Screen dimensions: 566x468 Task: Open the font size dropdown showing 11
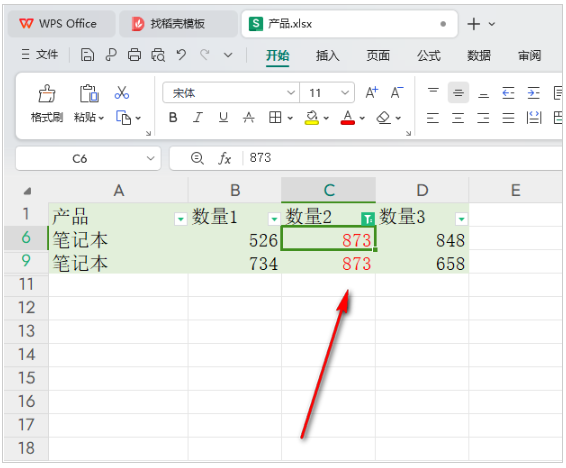[327, 93]
